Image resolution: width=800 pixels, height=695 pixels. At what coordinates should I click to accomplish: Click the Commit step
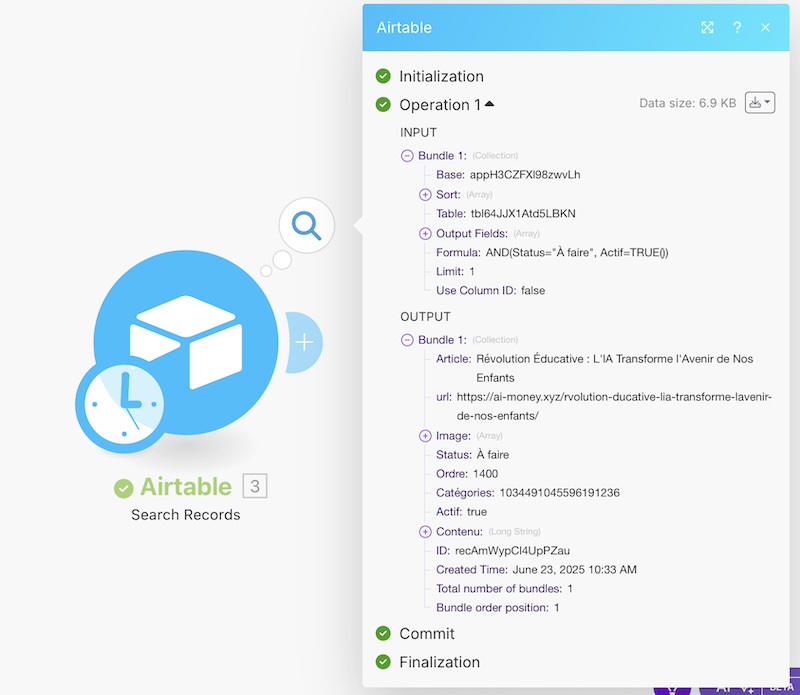click(x=427, y=634)
